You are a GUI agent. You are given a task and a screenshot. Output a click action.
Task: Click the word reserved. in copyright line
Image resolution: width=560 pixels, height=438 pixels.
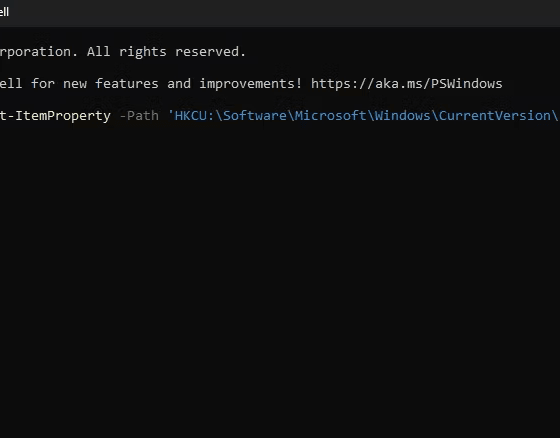click(210, 52)
